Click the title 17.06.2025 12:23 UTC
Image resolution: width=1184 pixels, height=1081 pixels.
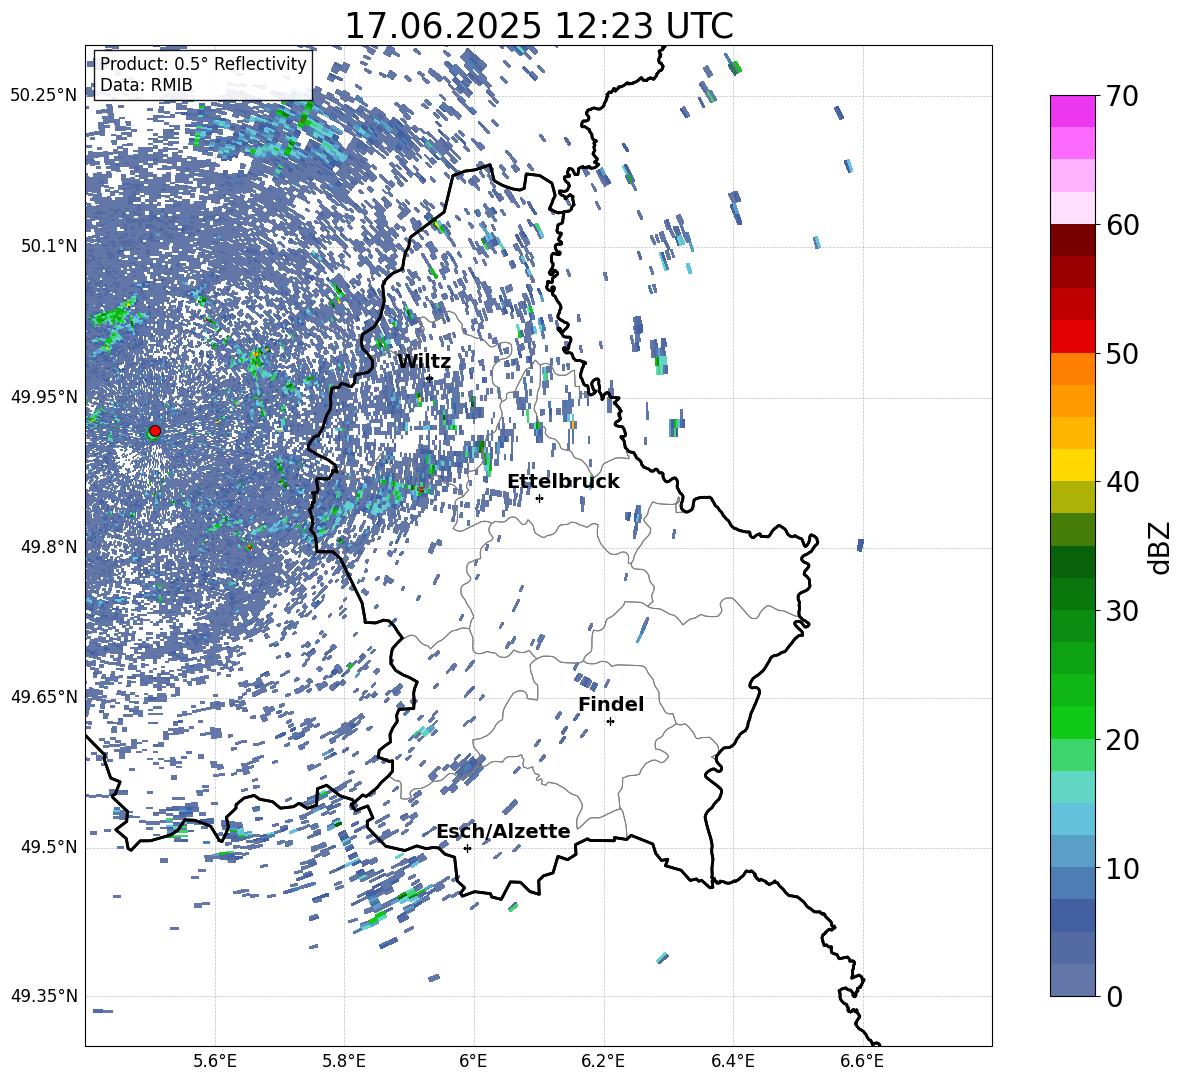539,26
